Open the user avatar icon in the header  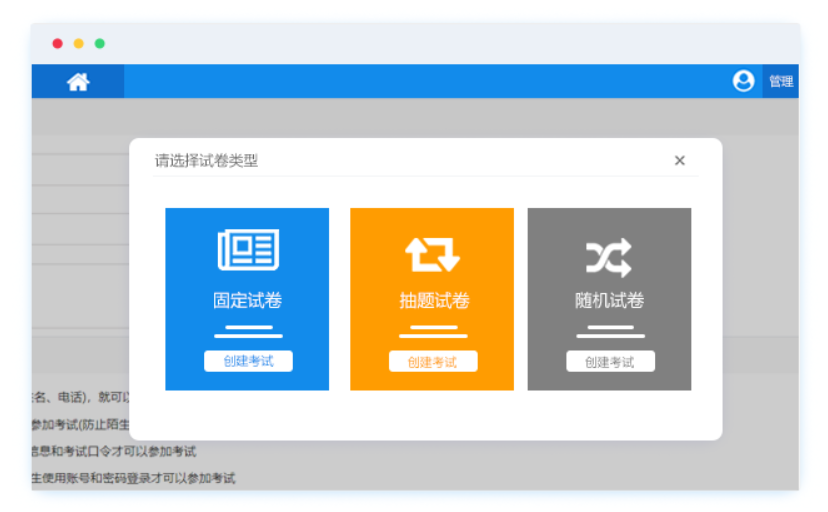tap(743, 81)
